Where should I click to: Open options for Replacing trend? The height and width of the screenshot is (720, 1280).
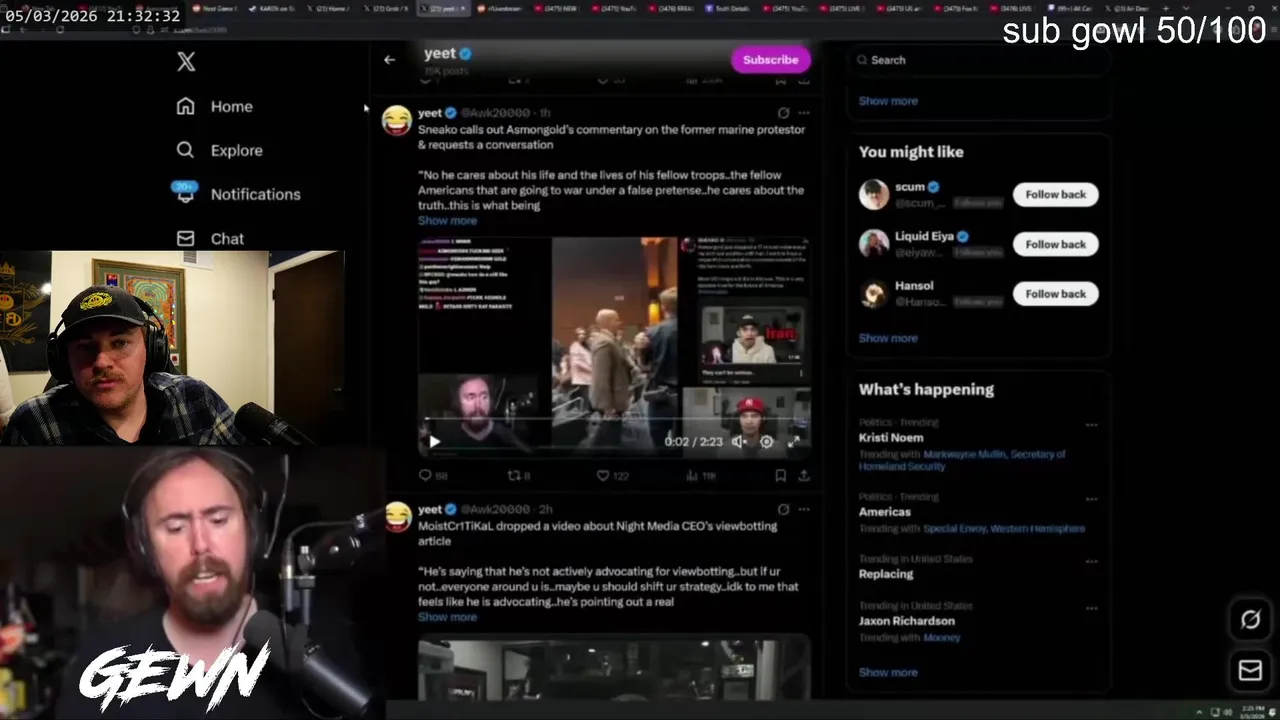point(1092,560)
